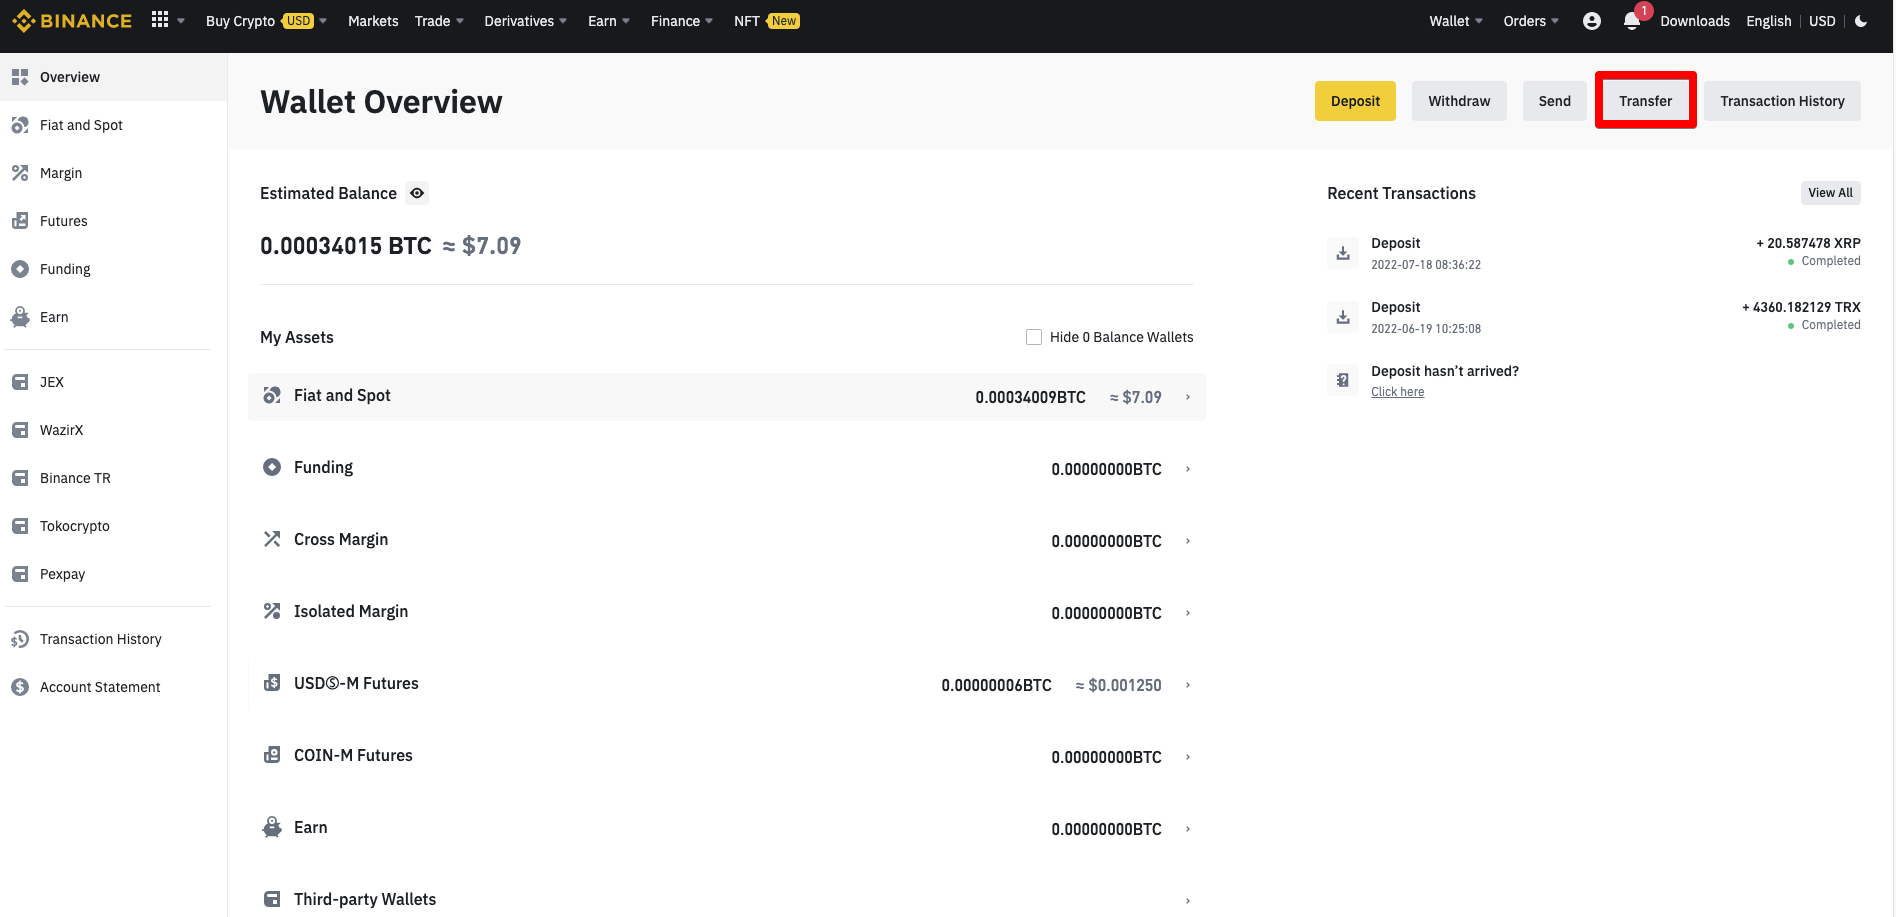Click the XRP deposit download icon
Viewport: 1896px width, 917px height.
coord(1343,253)
